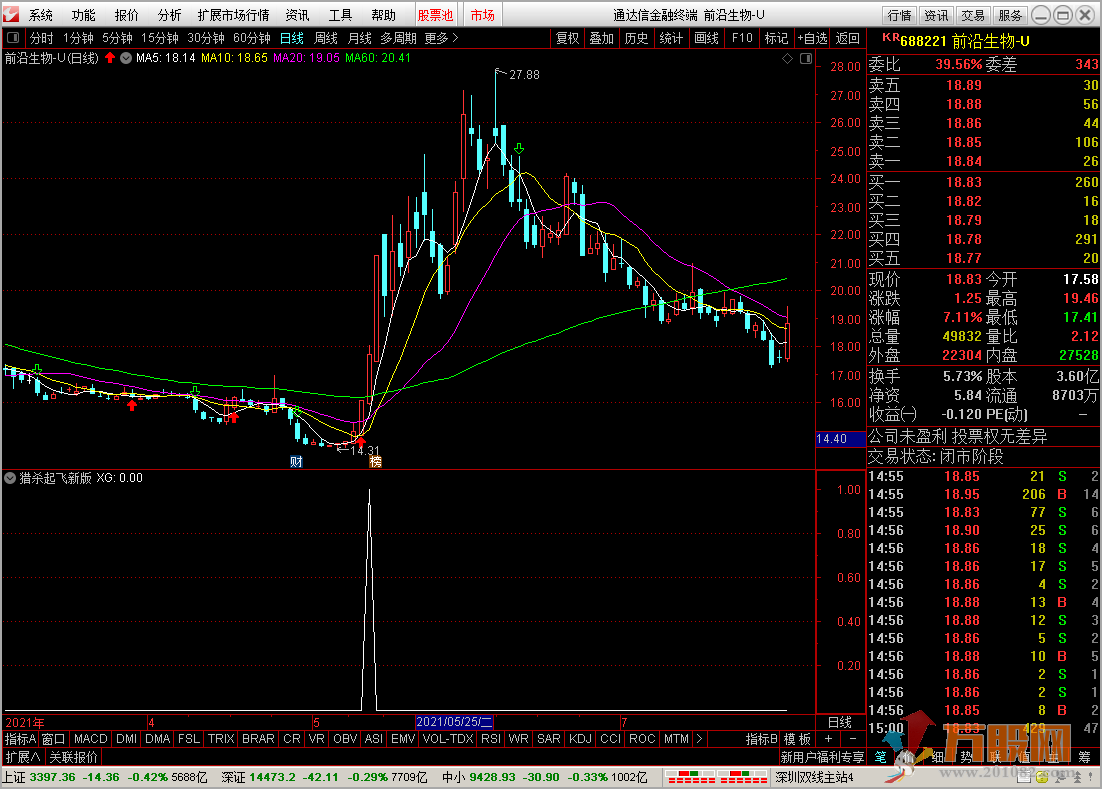The image size is (1102, 789).
Task: Open the 指标B indicator list
Action: tap(761, 739)
